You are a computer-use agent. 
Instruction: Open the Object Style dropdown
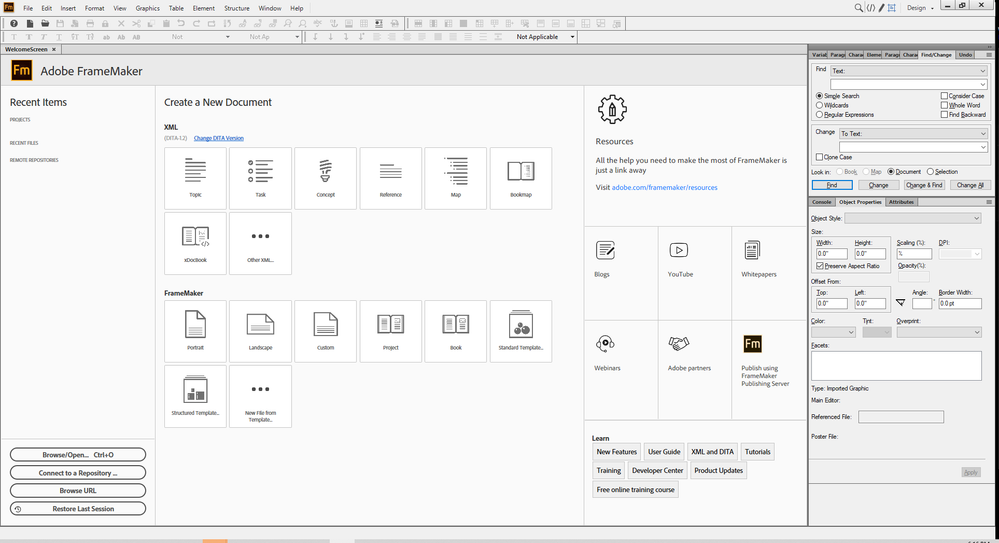click(x=913, y=218)
